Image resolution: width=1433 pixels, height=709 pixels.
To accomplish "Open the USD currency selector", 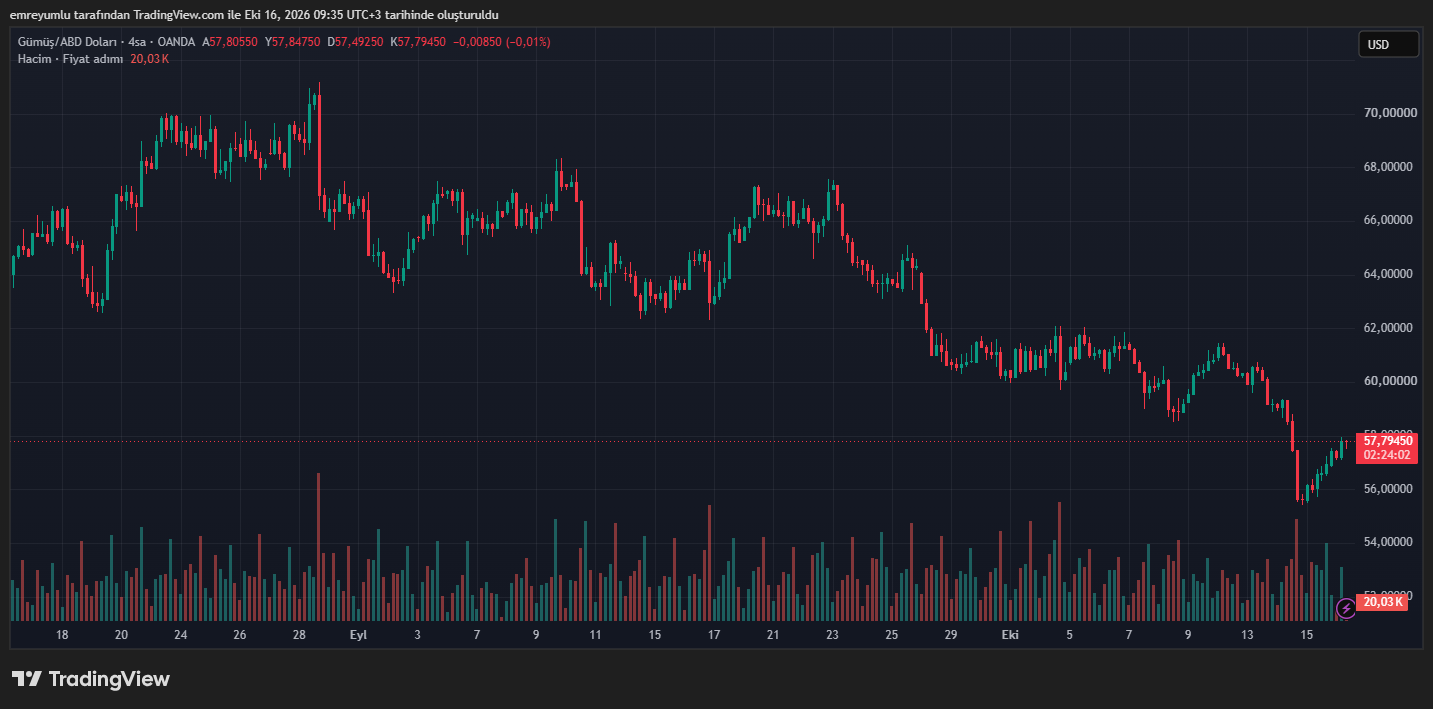I will [x=1388, y=44].
